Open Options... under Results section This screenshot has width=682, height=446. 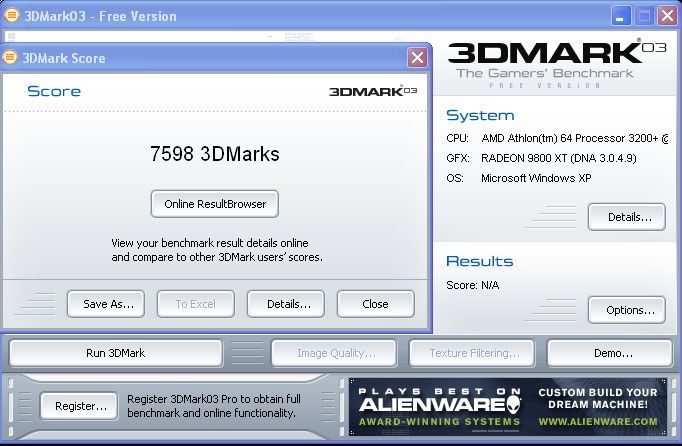pos(626,310)
